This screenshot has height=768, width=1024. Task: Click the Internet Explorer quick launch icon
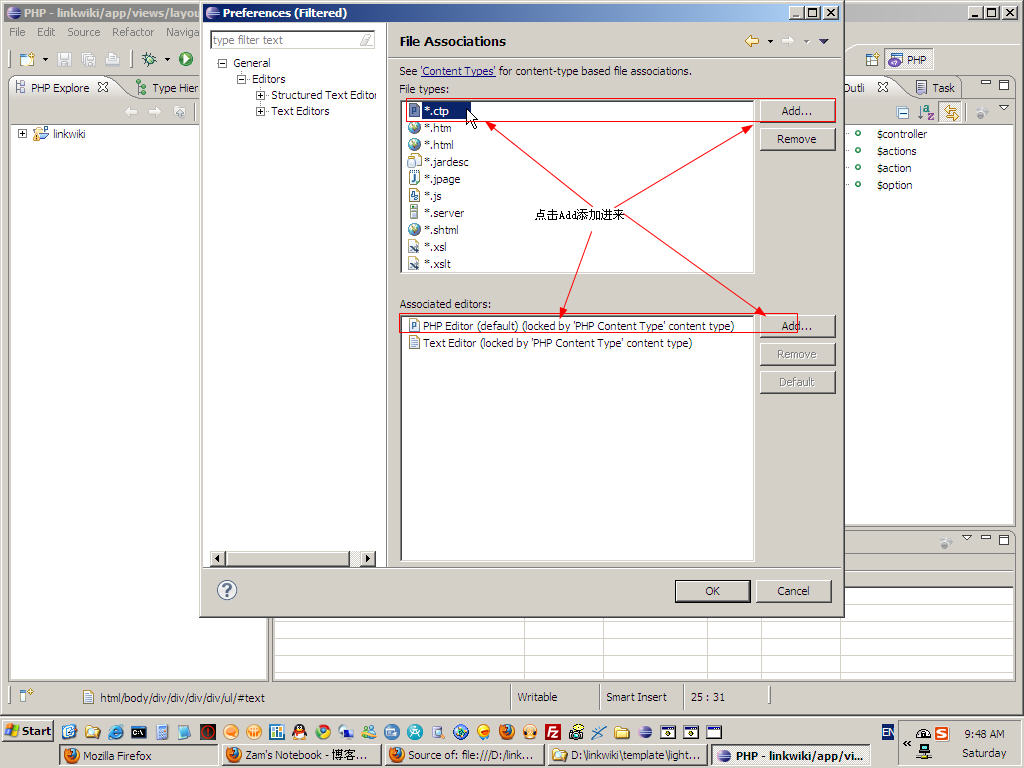(x=116, y=732)
